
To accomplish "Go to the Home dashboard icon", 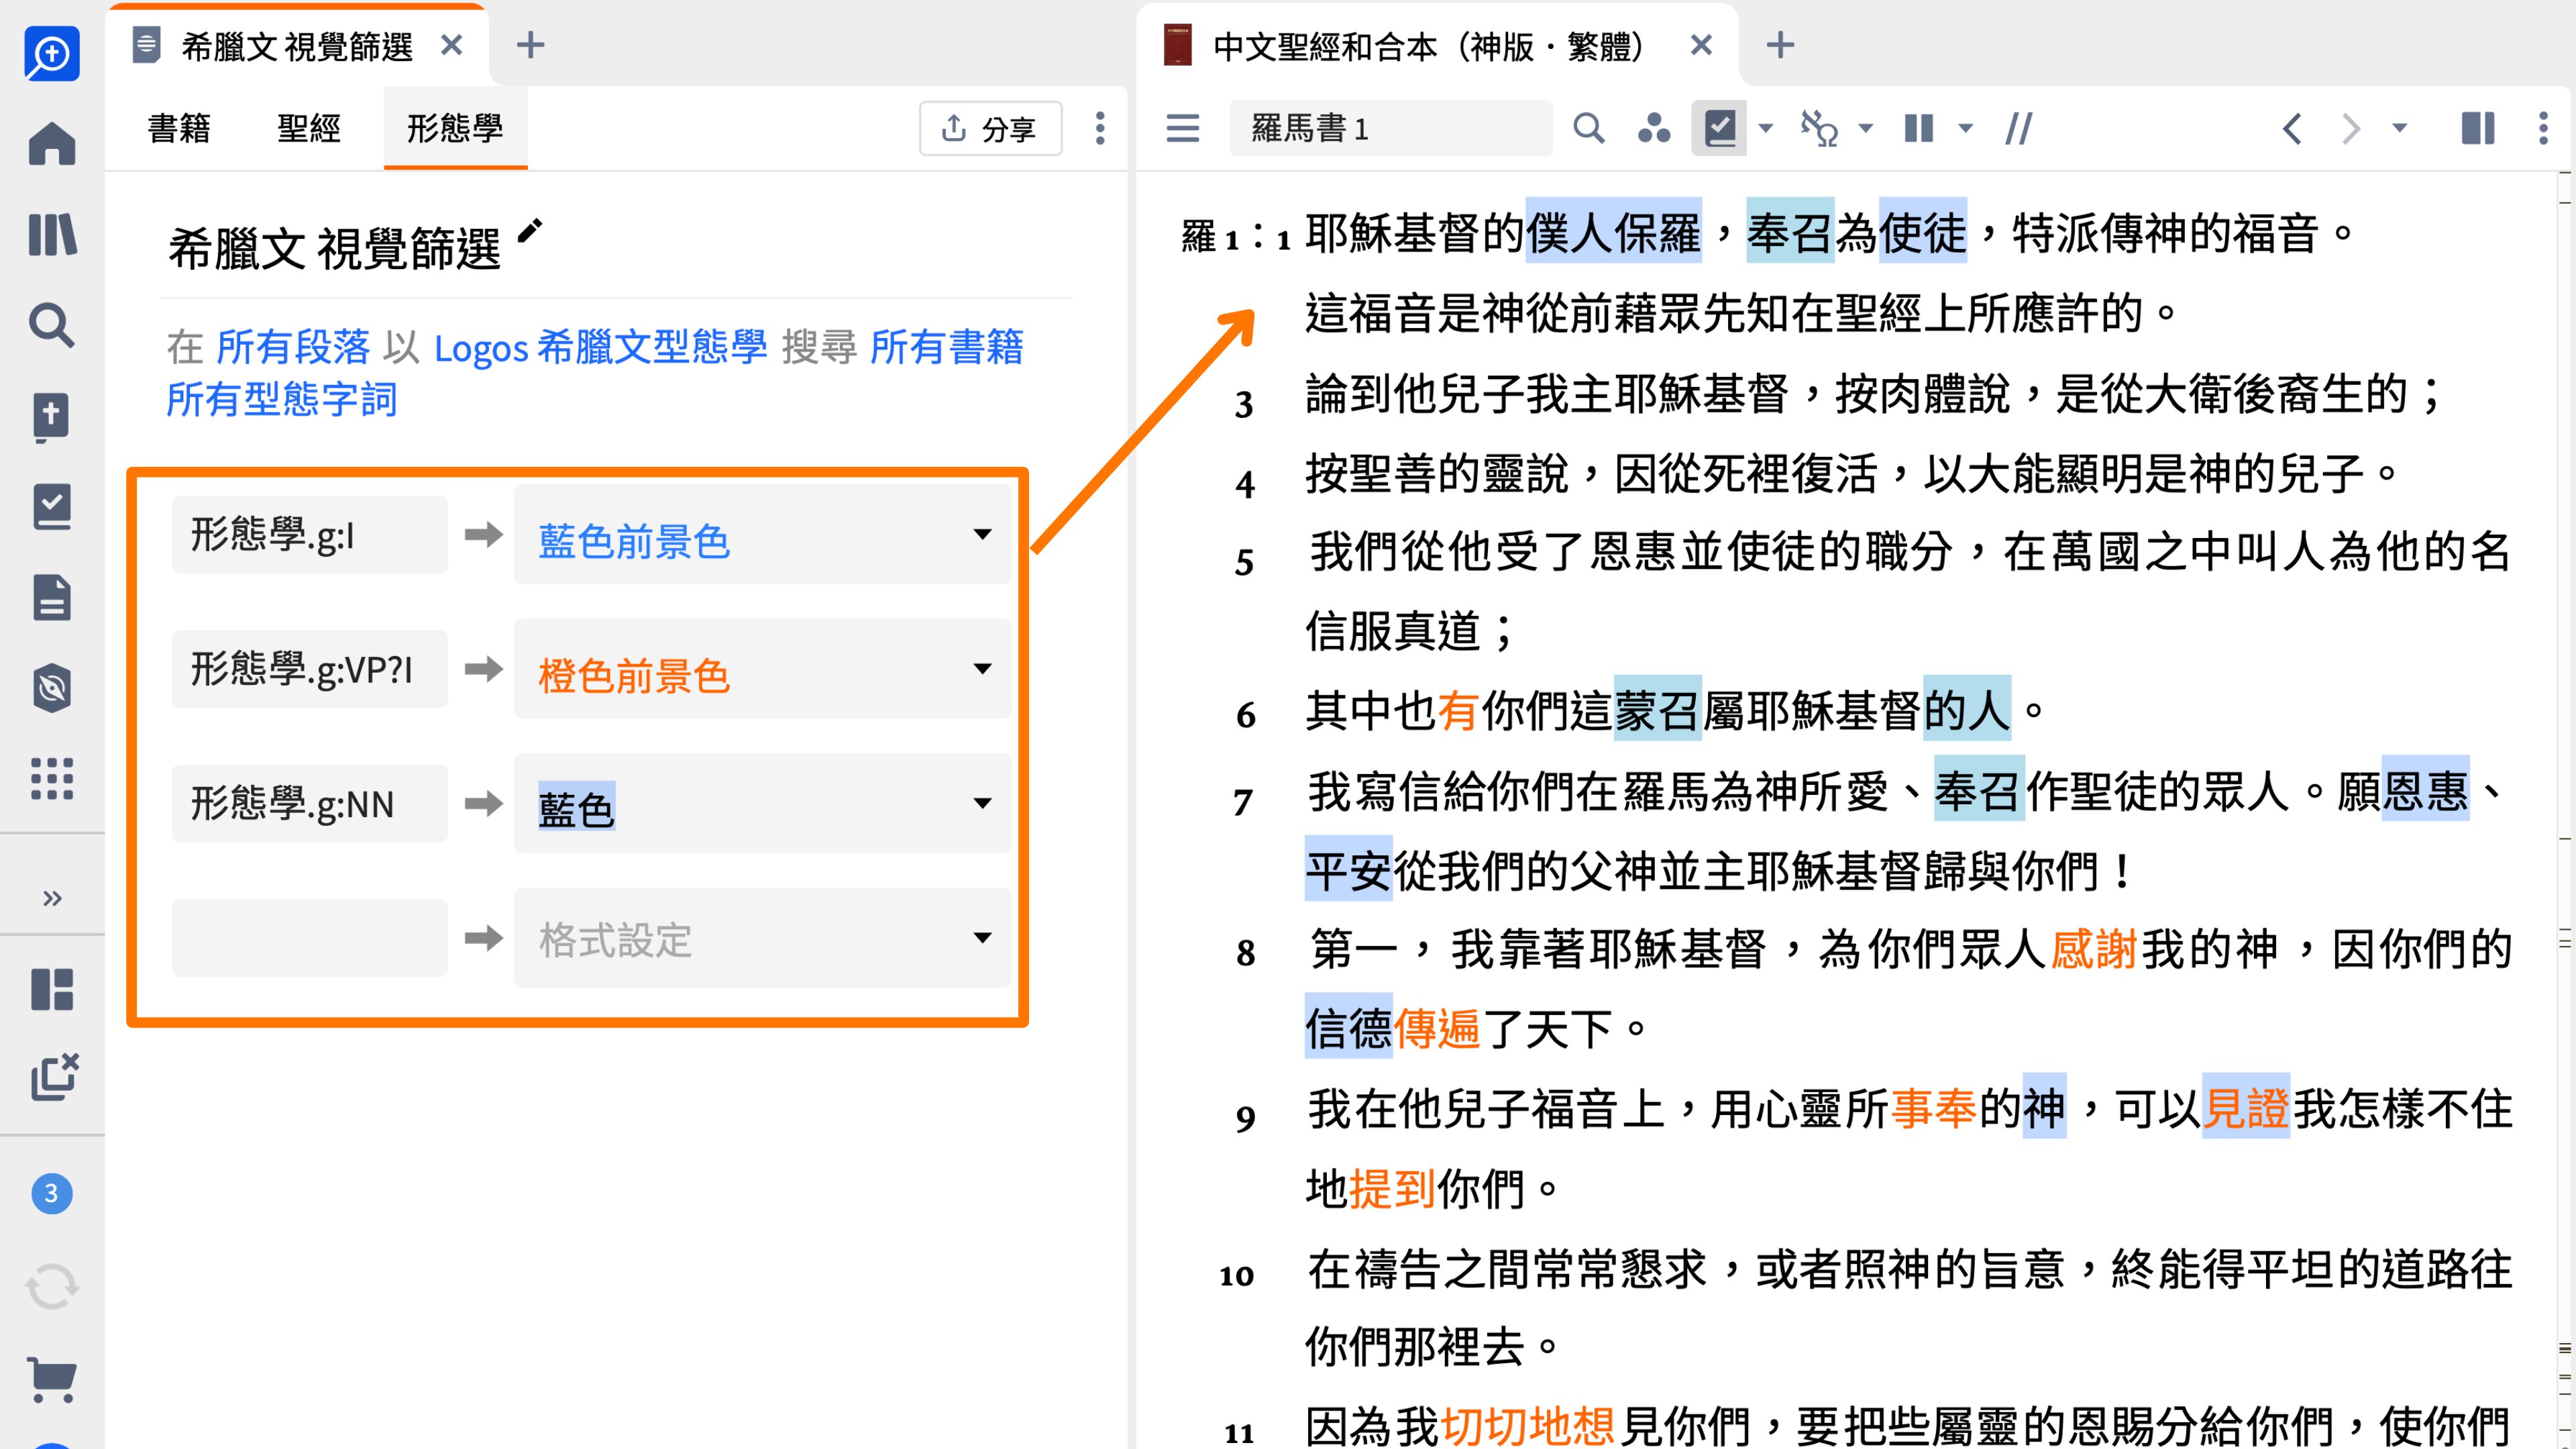I will click(x=52, y=143).
